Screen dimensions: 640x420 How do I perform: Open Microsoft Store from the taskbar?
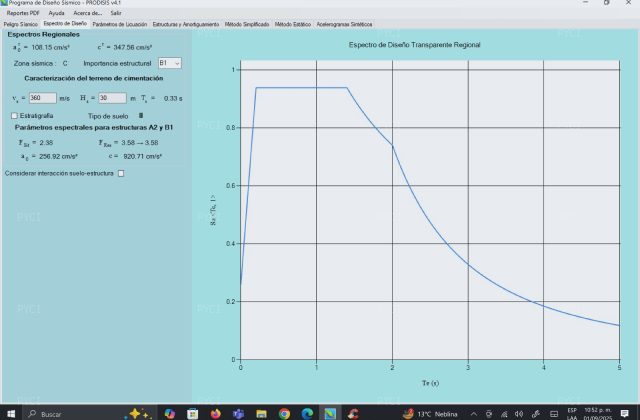(192, 413)
